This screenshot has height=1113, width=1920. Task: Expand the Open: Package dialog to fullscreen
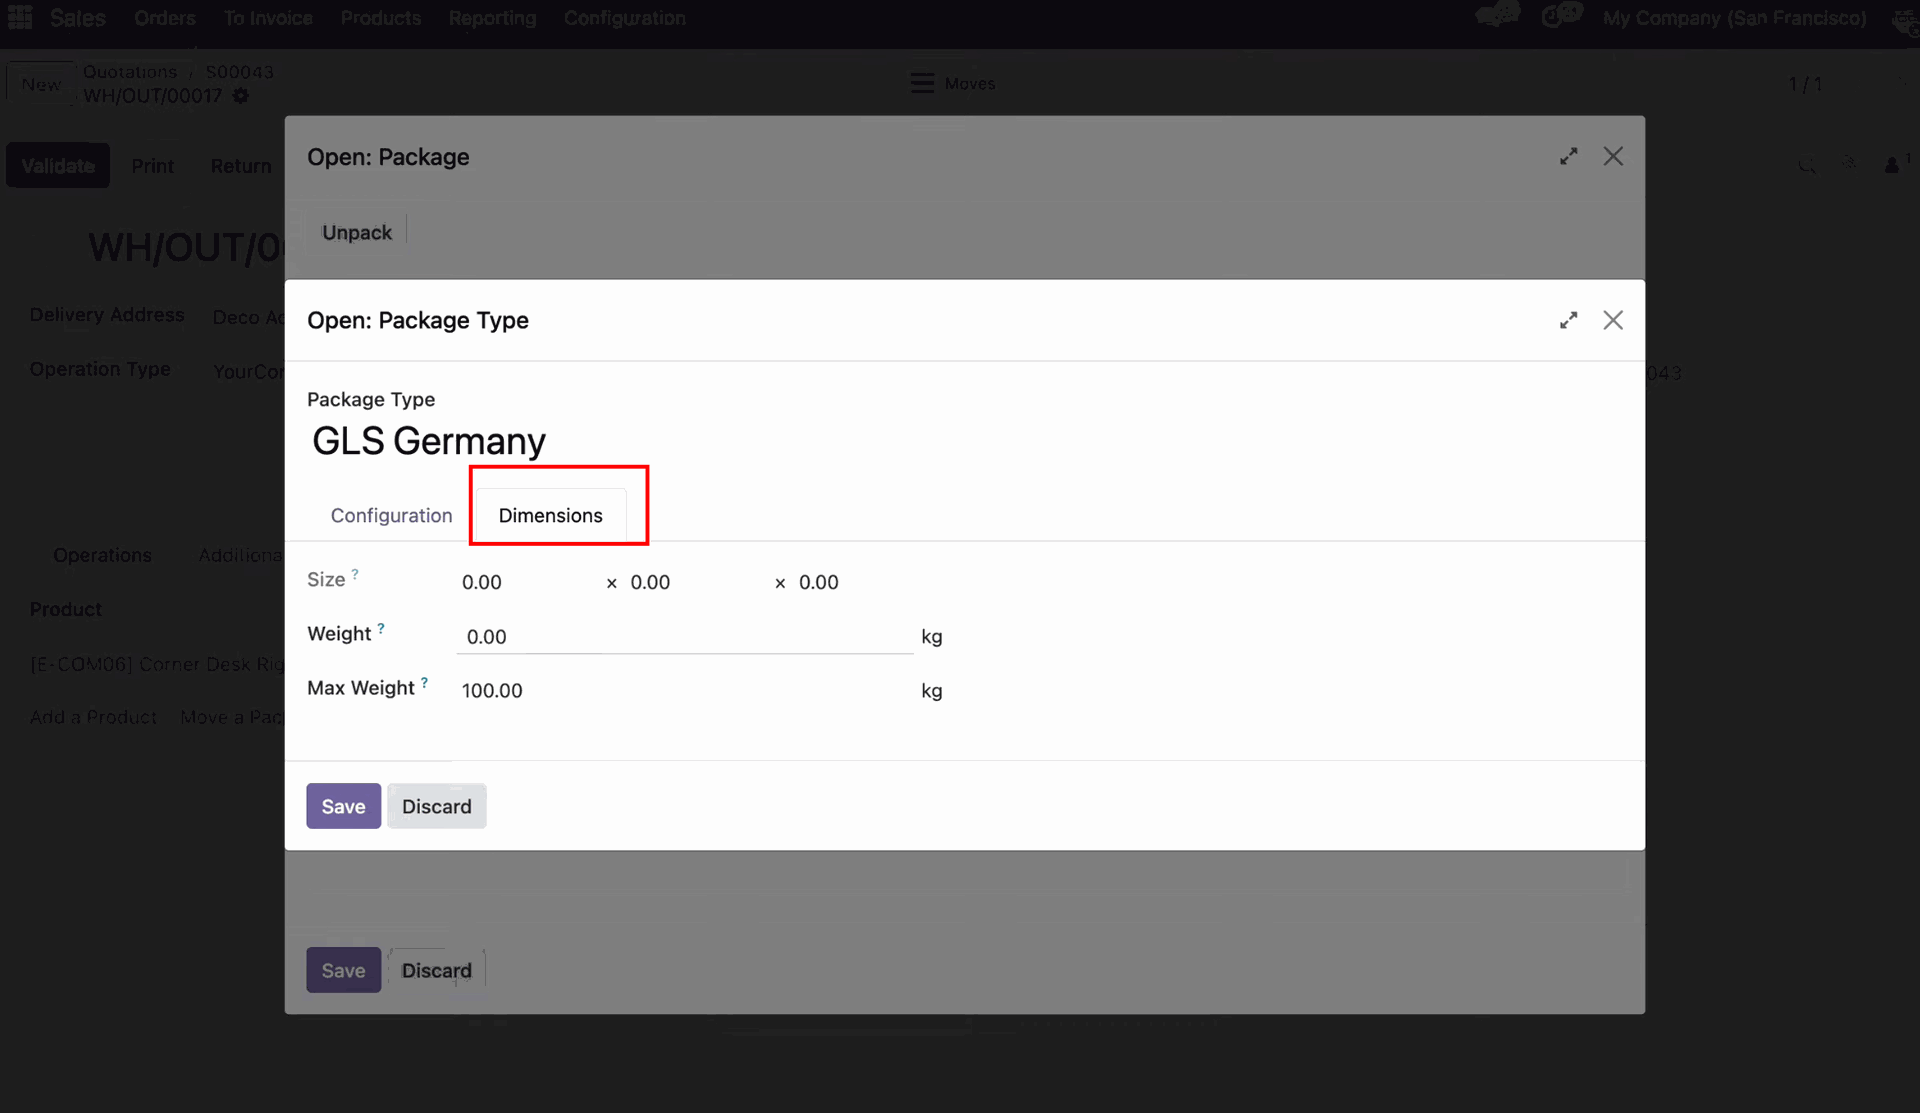point(1568,156)
